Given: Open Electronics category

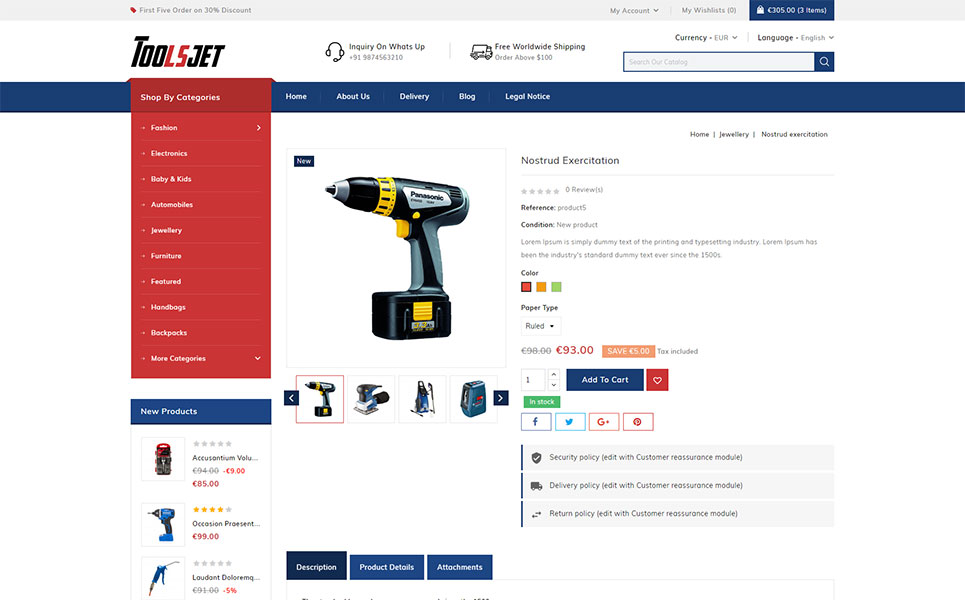Looking at the screenshot, I should [169, 154].
